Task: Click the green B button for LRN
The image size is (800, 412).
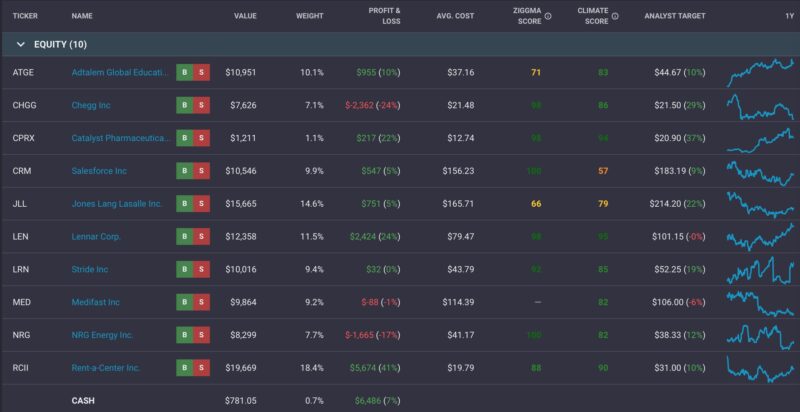Action: (185, 269)
